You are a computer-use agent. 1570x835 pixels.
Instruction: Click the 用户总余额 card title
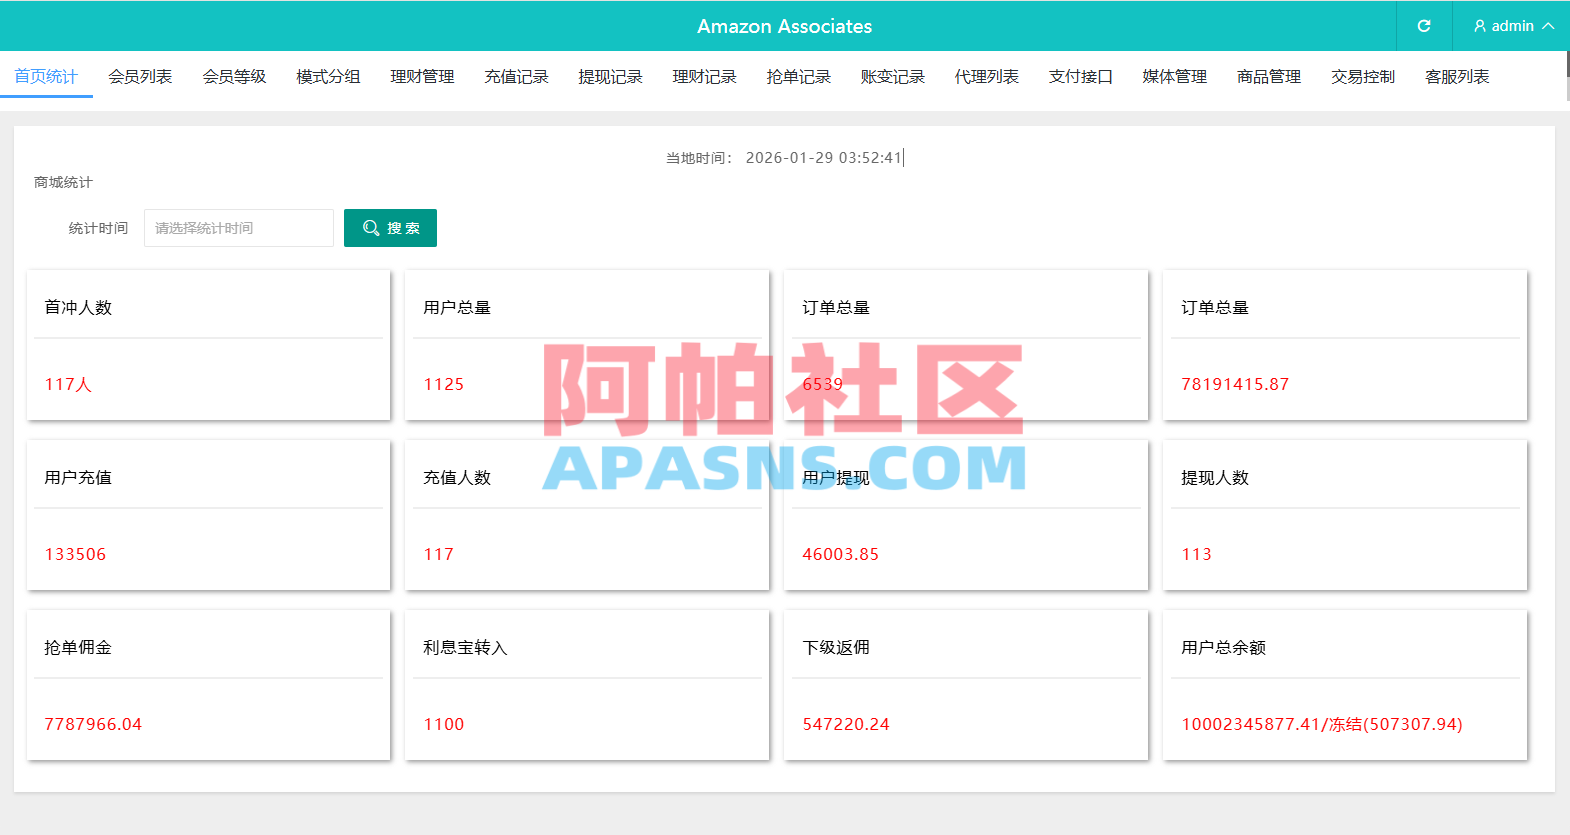[x=1223, y=648]
